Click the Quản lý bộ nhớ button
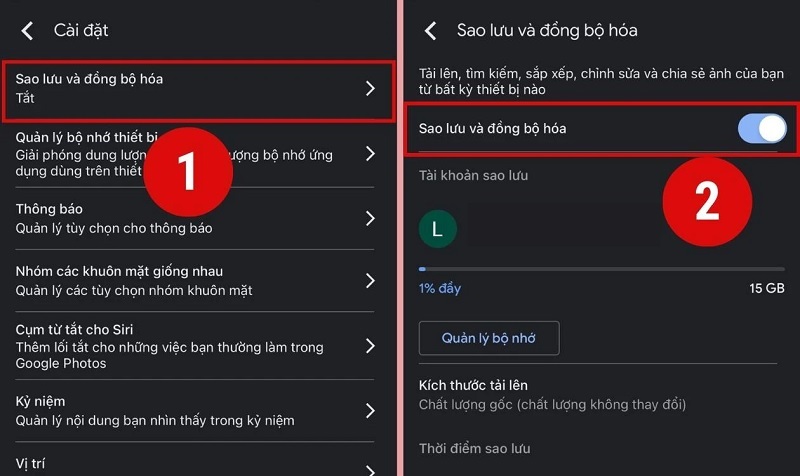This screenshot has height=476, width=800. coord(489,338)
